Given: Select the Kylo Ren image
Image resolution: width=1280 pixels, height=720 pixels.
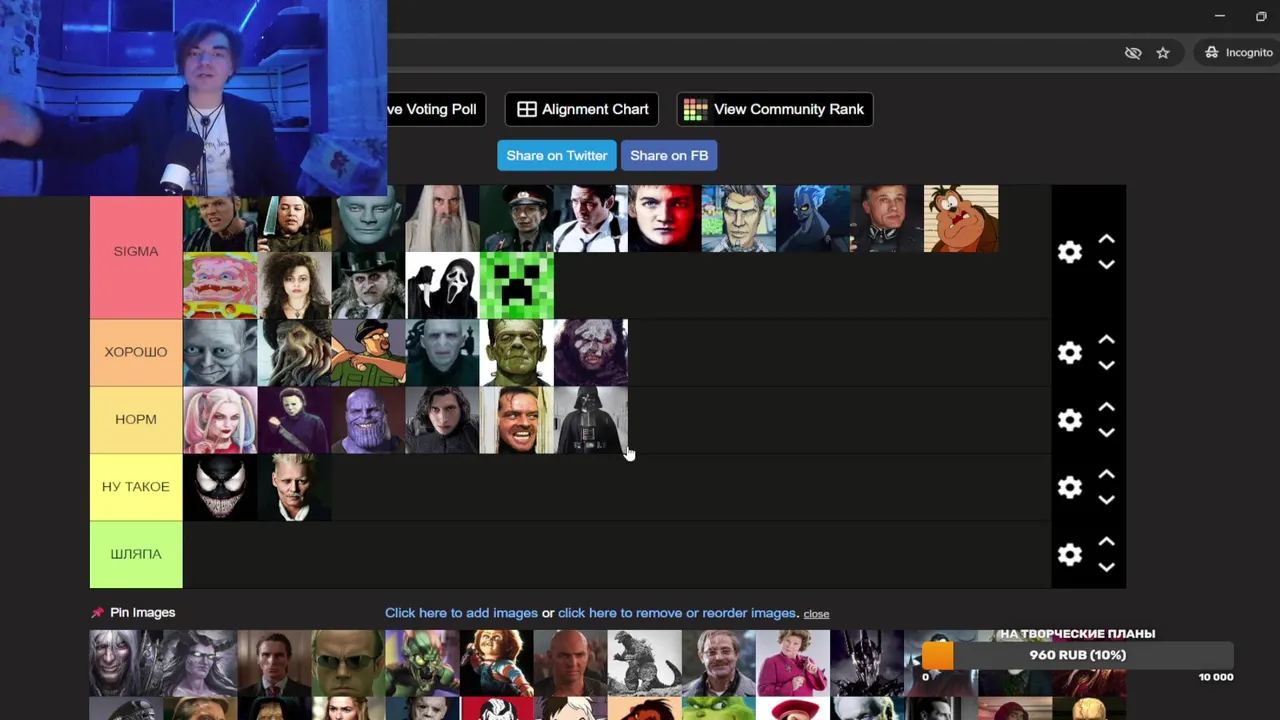Looking at the screenshot, I should [443, 420].
